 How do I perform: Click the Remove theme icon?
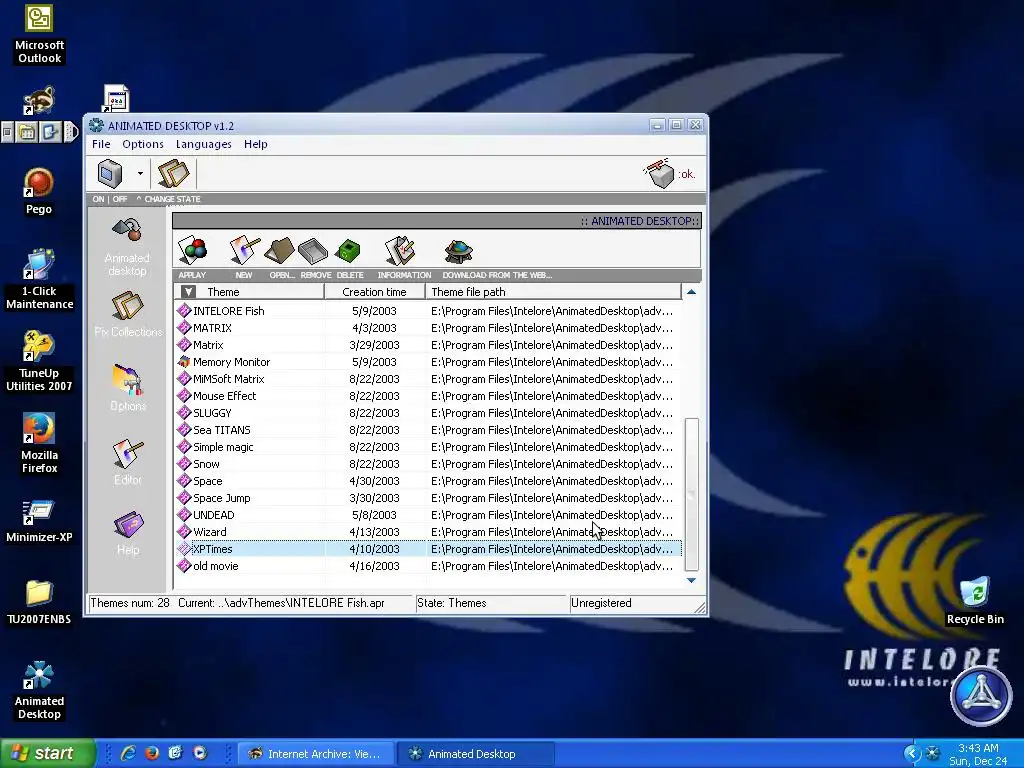pos(313,251)
